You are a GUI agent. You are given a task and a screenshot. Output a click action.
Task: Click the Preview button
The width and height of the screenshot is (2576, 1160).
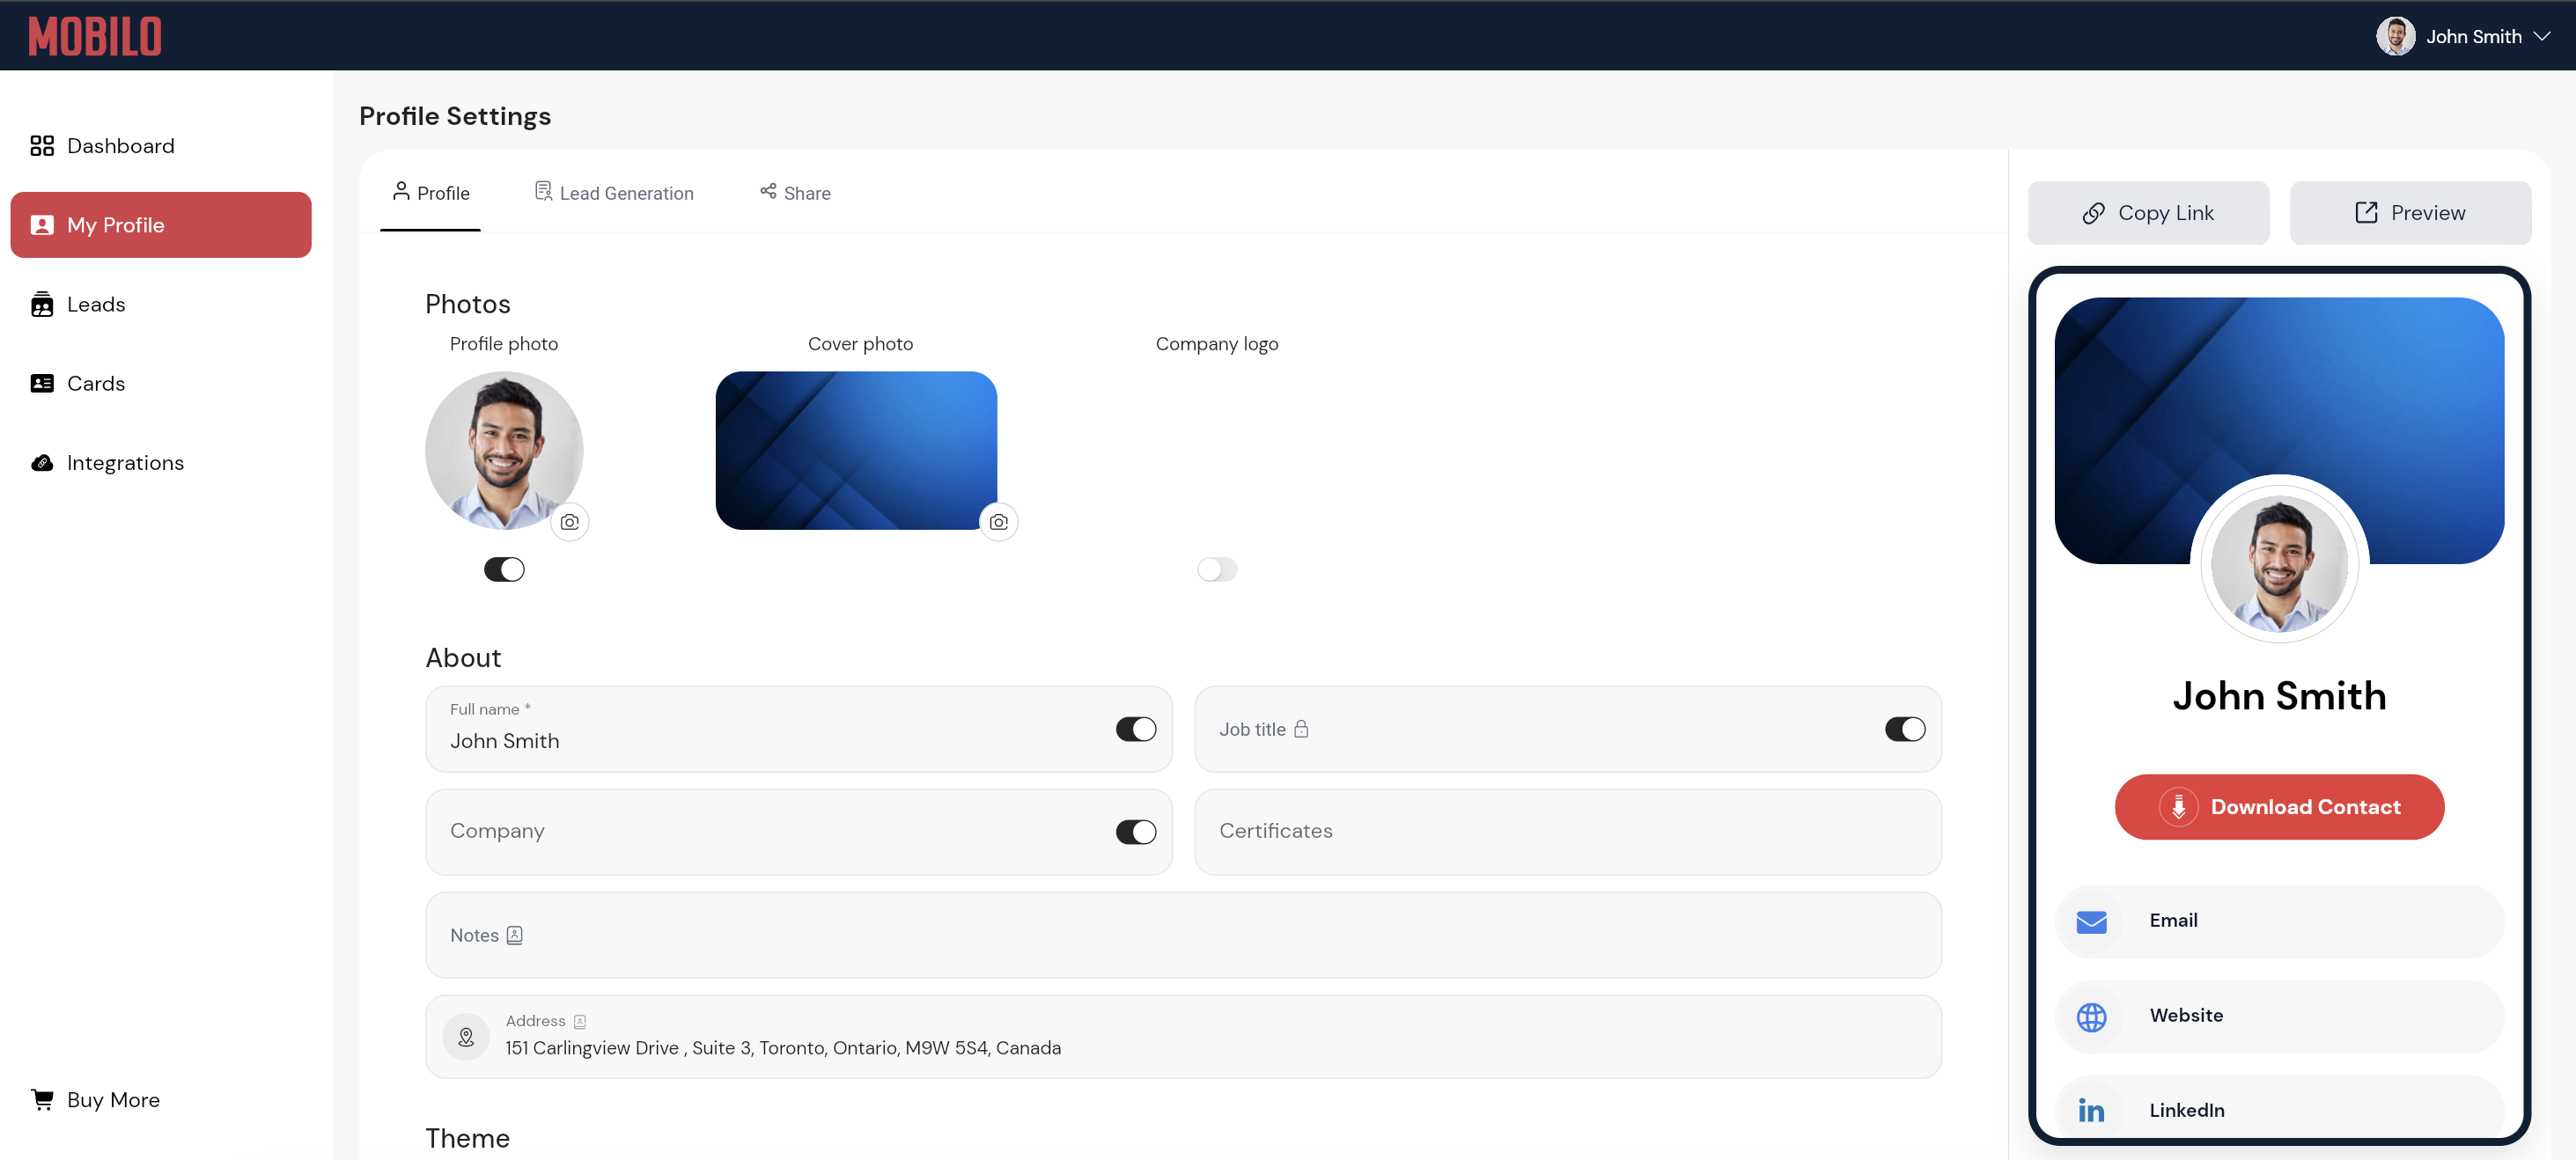pos(2410,213)
